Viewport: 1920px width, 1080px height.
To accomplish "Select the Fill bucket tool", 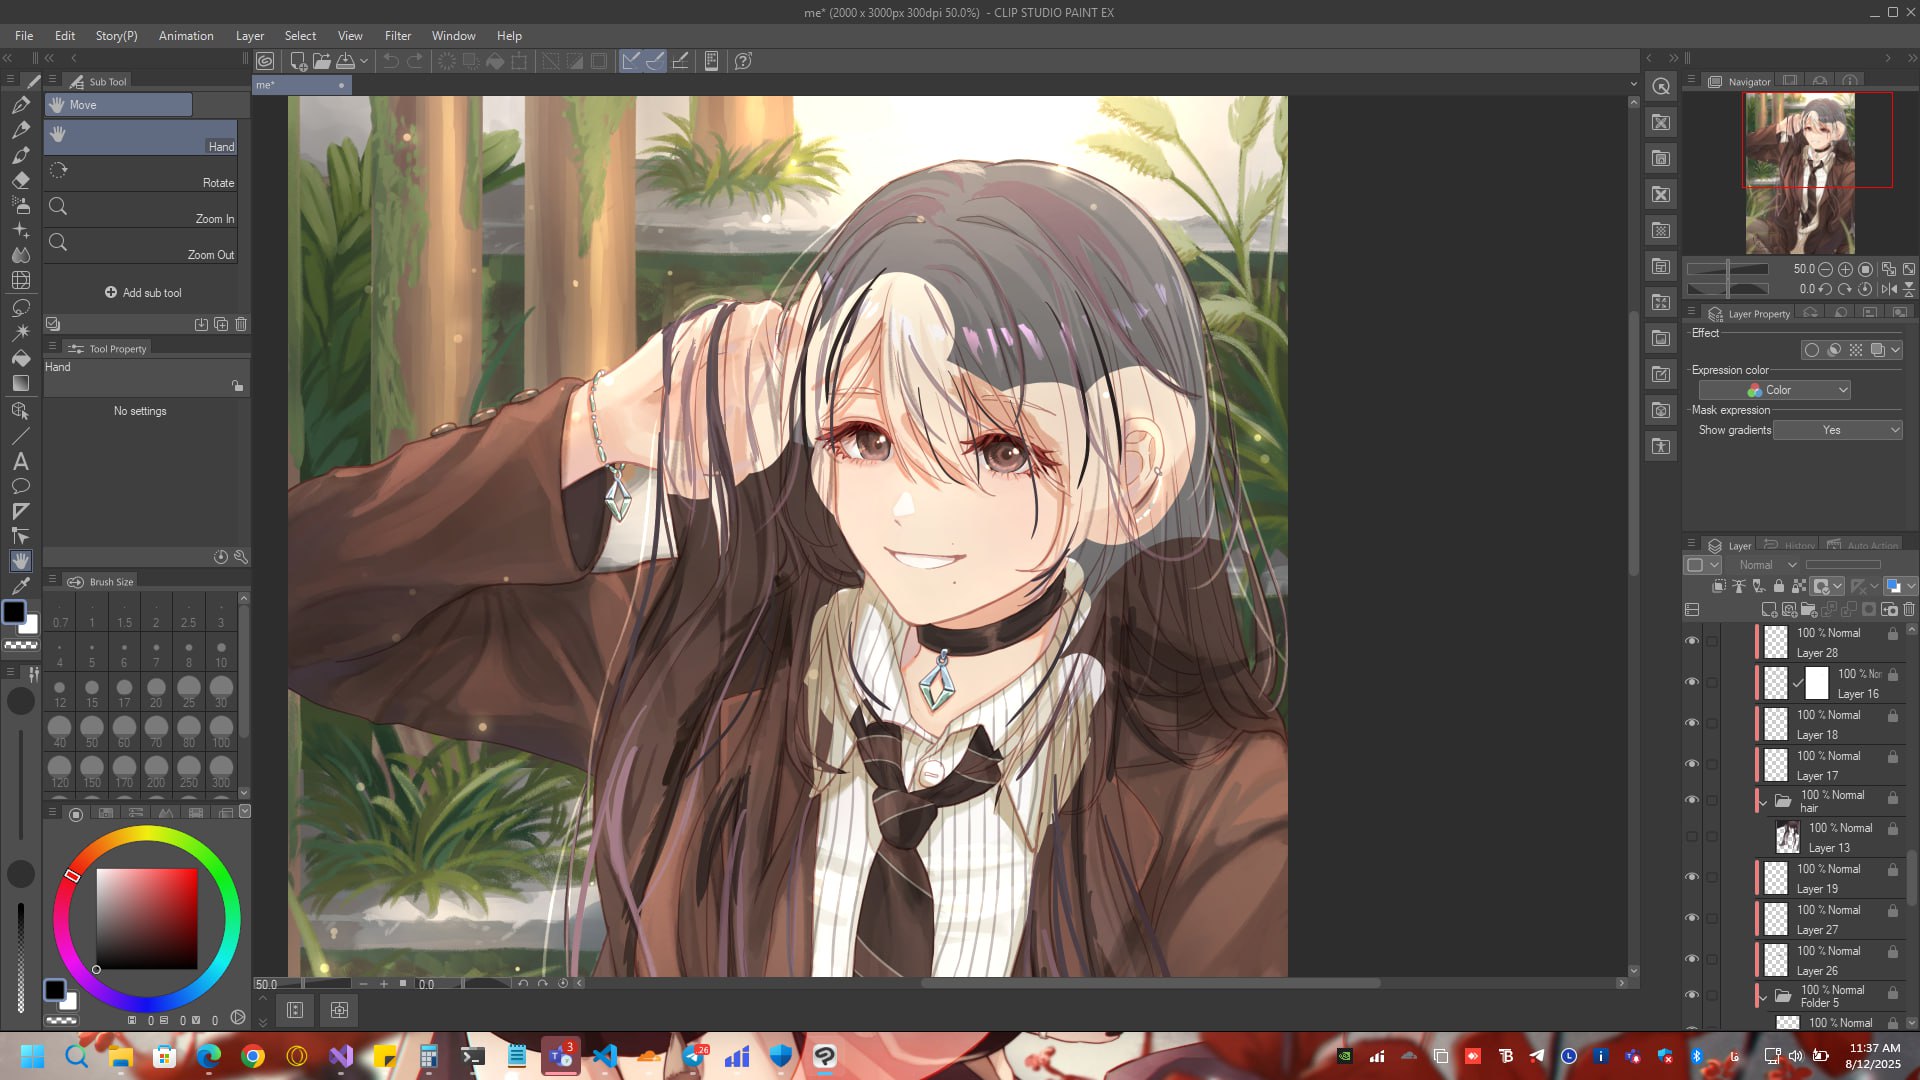I will [20, 357].
